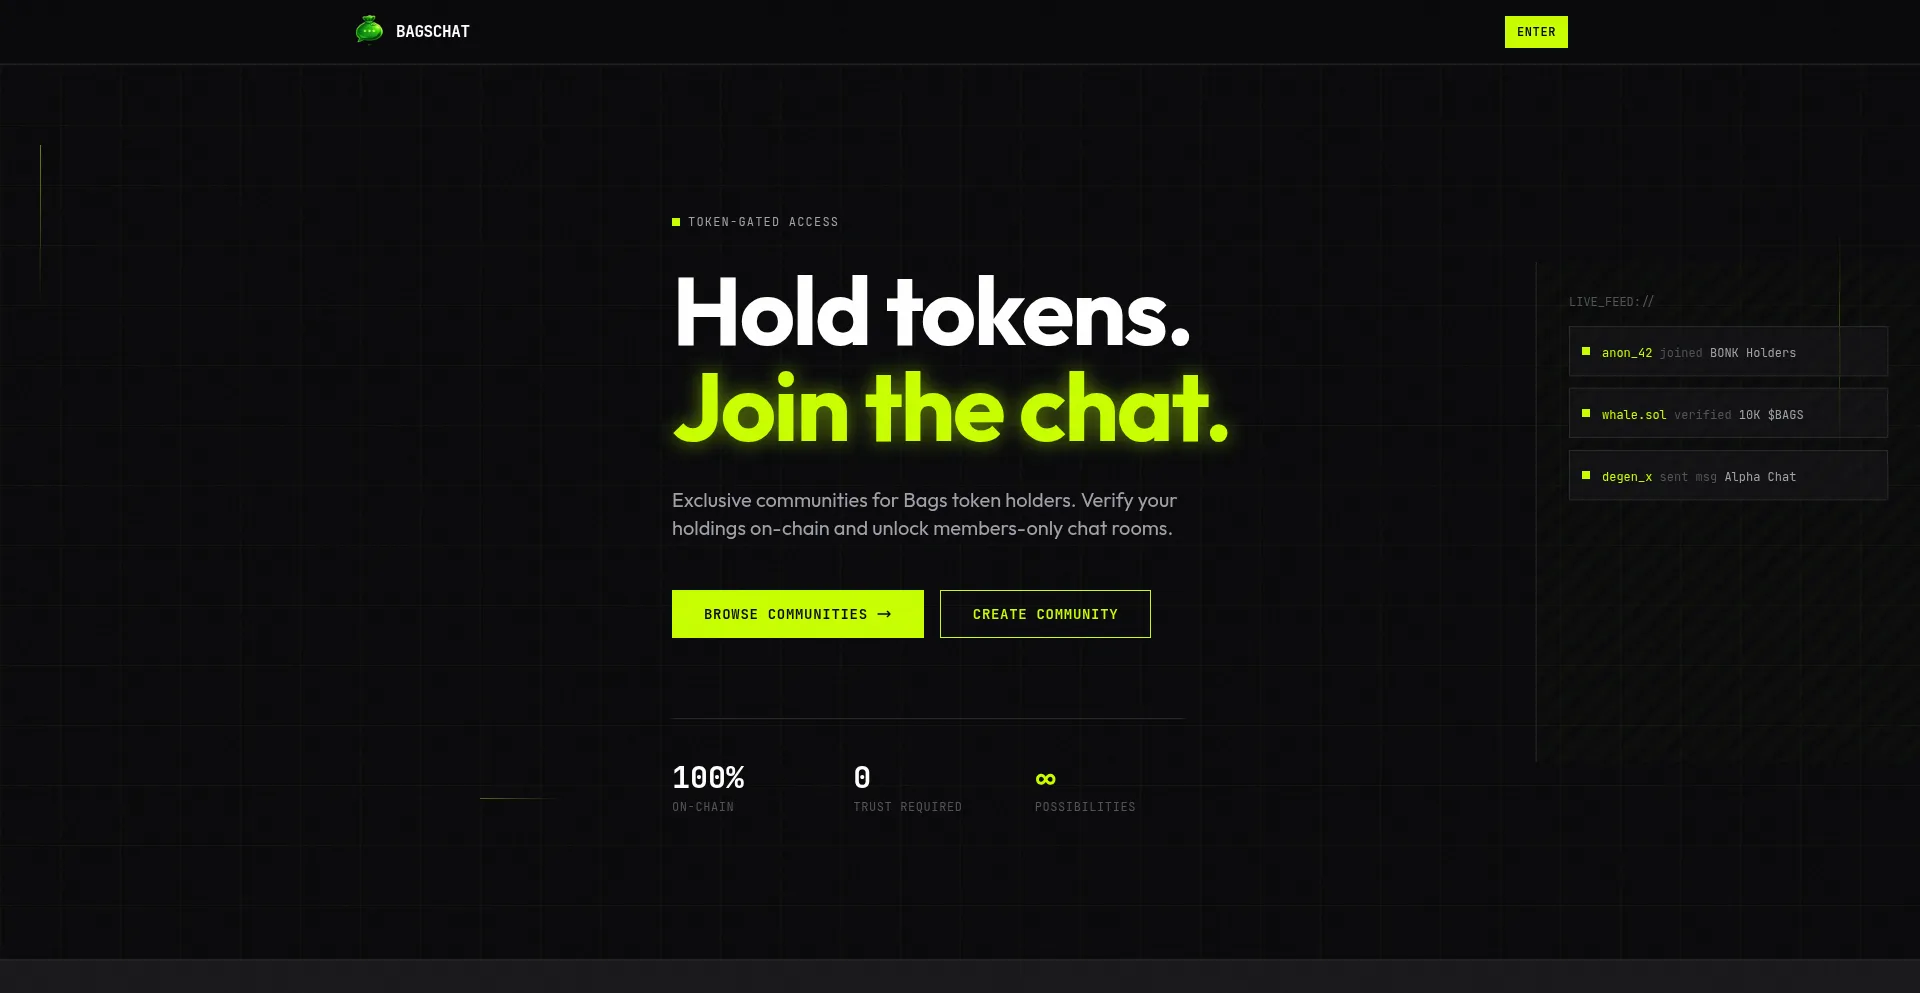Click the Join the chat. headline
1920x993 pixels.
[x=950, y=408]
